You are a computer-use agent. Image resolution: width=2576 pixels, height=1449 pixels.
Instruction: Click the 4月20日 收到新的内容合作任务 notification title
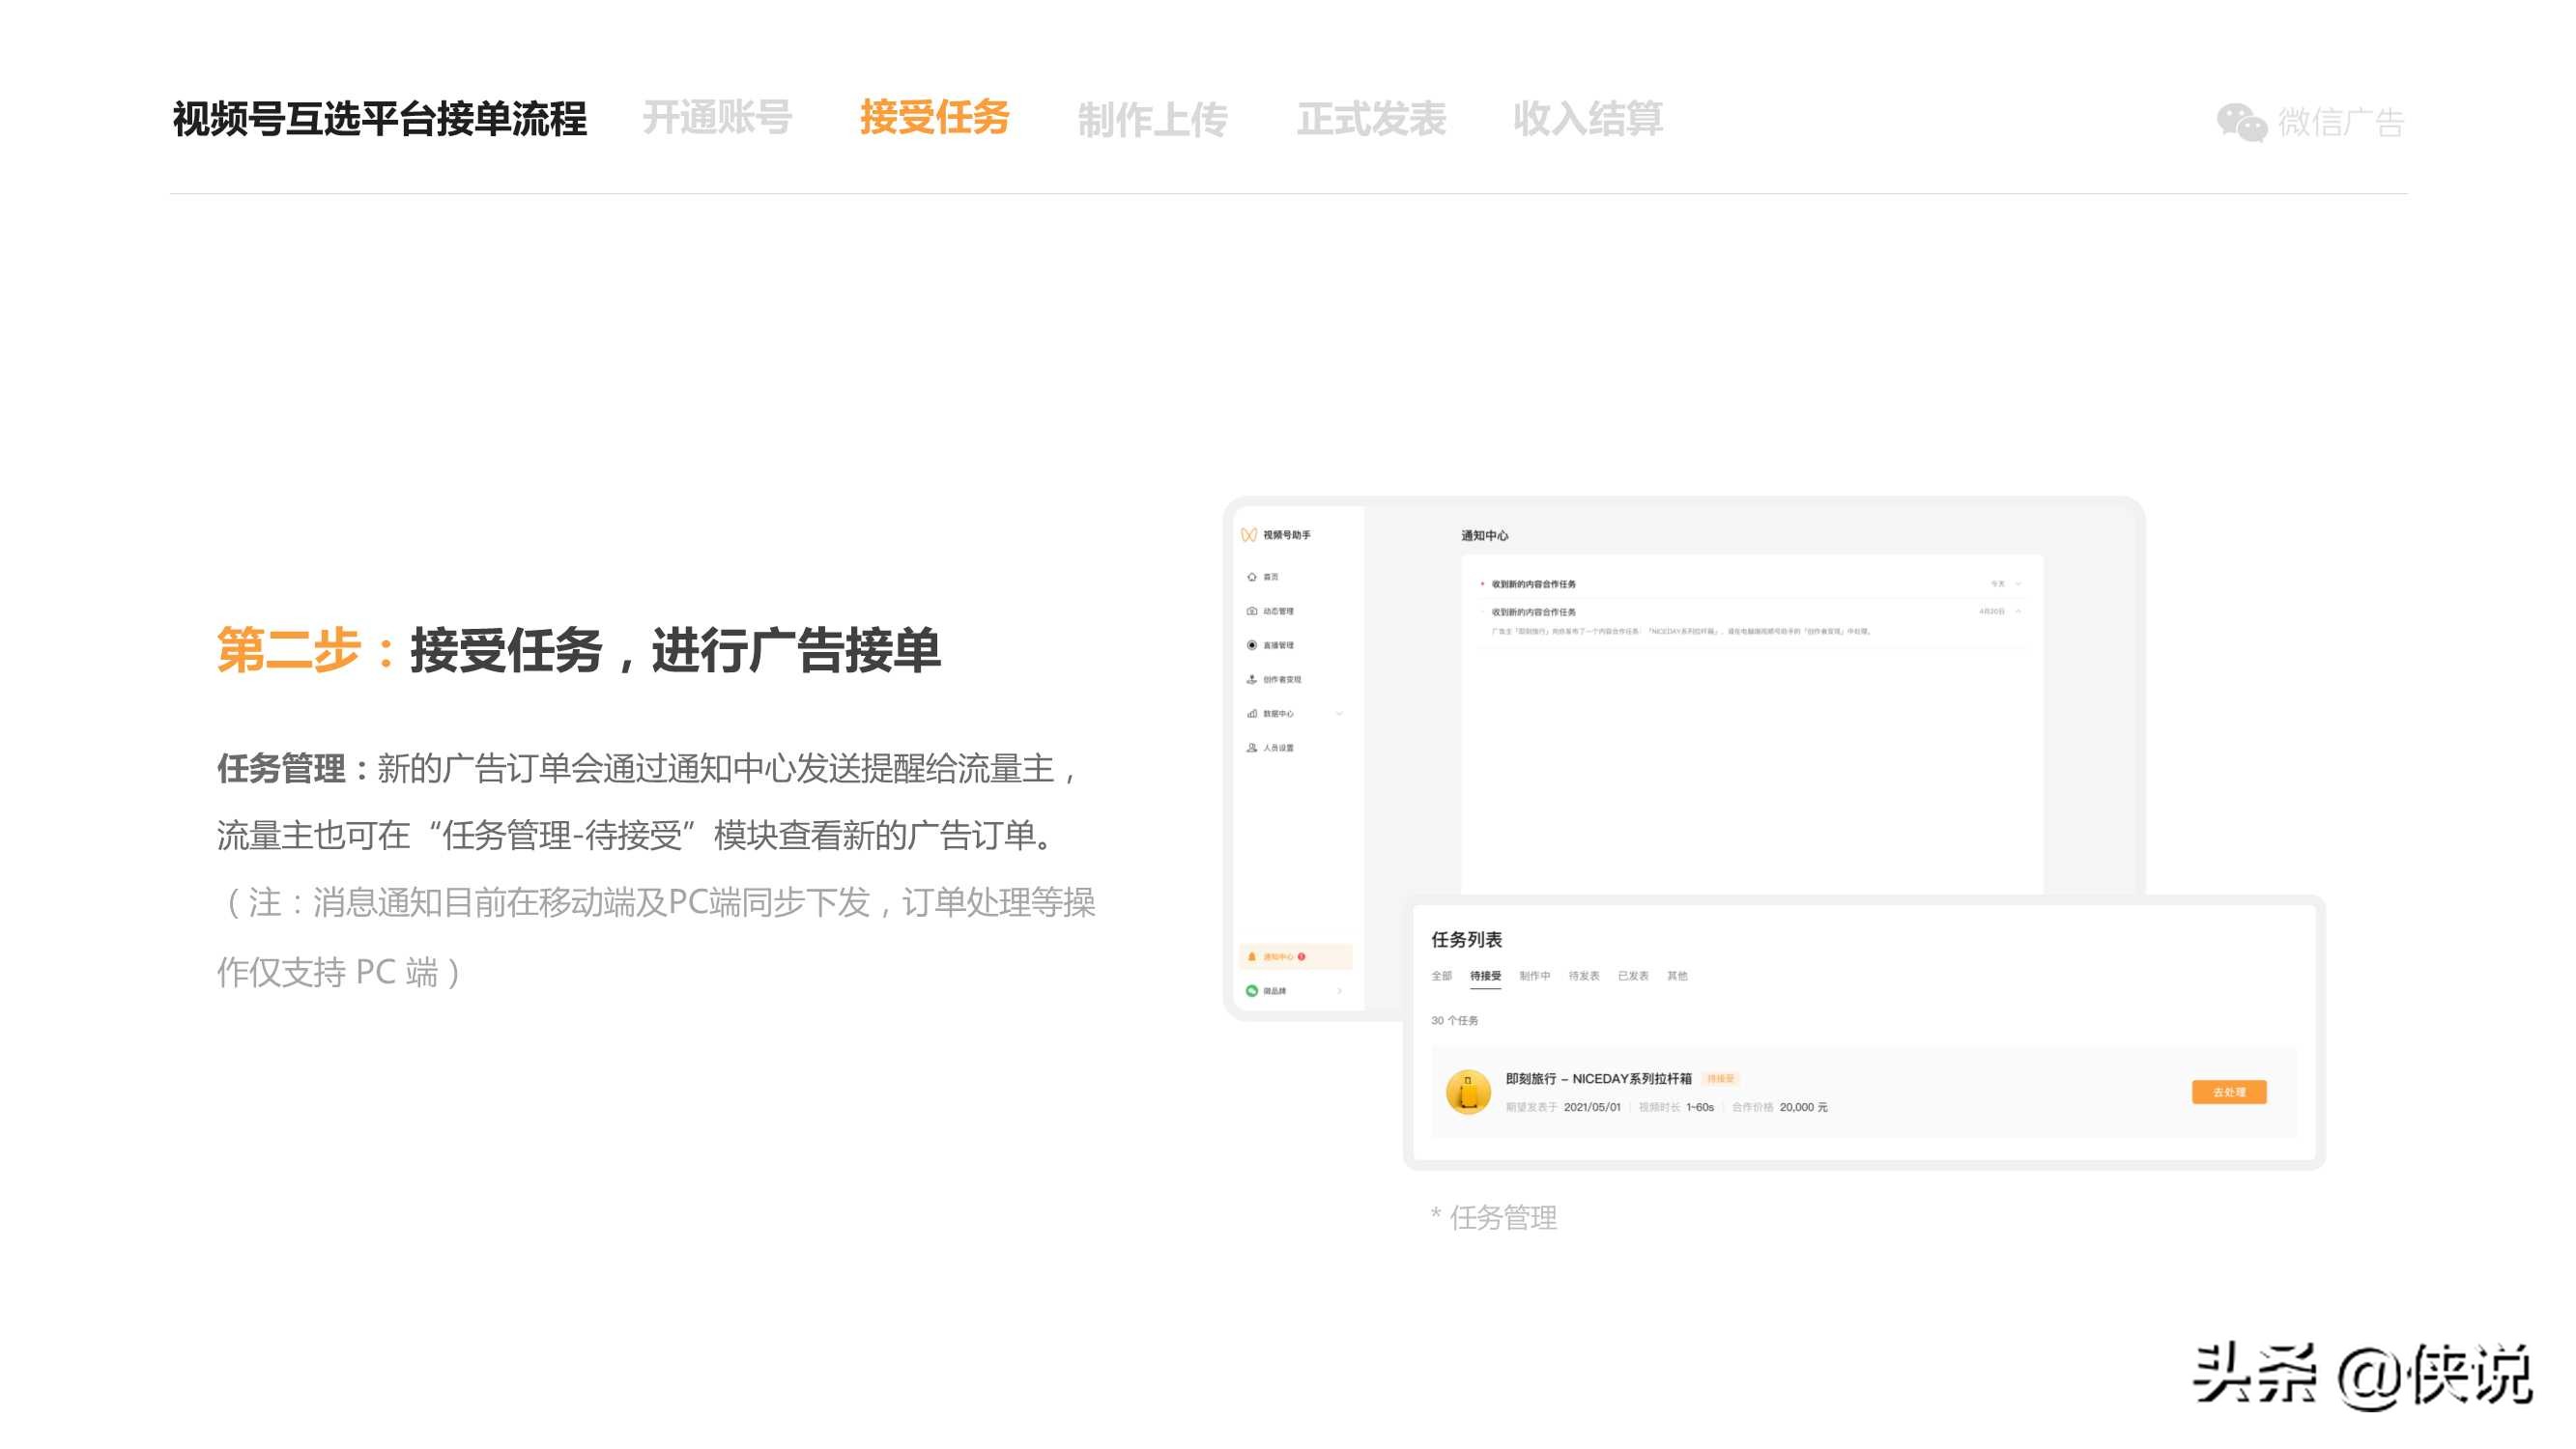1533,612
